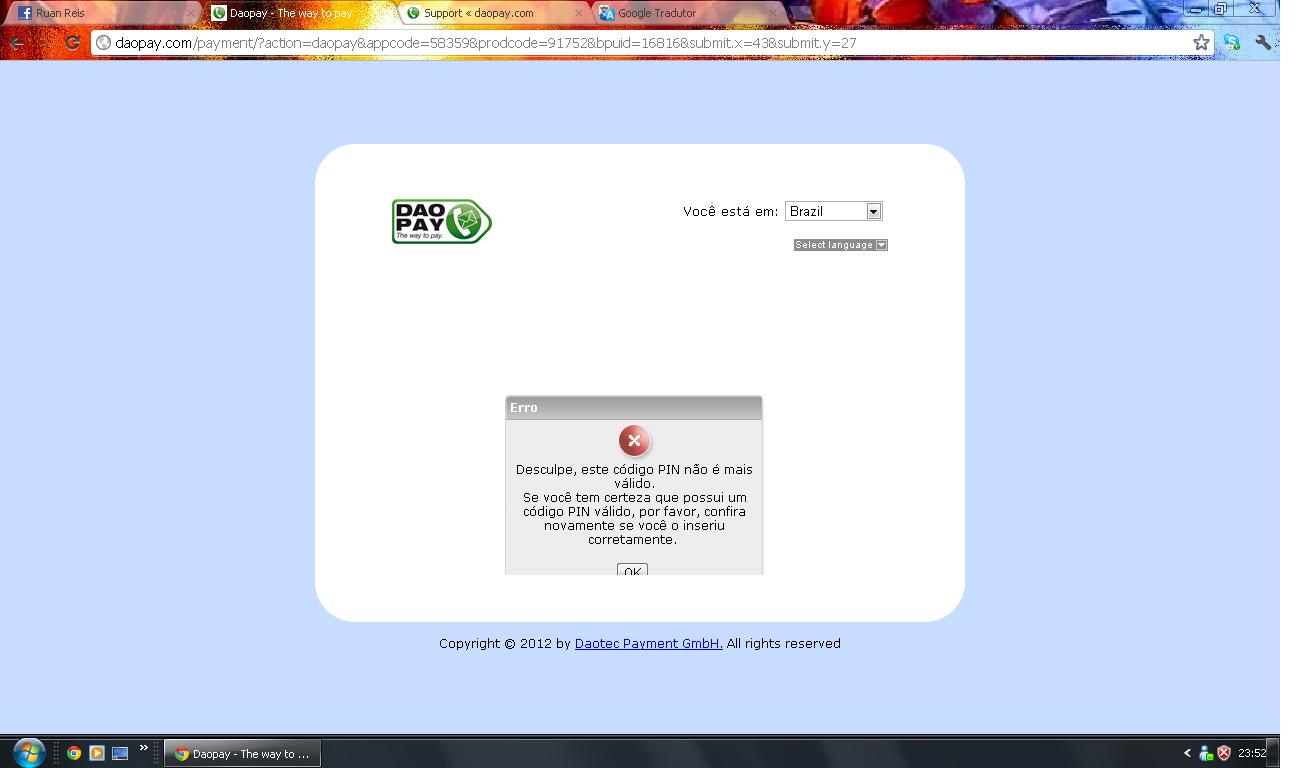Go back using the browser back arrow
This screenshot has height=768, width=1298.
(x=17, y=43)
